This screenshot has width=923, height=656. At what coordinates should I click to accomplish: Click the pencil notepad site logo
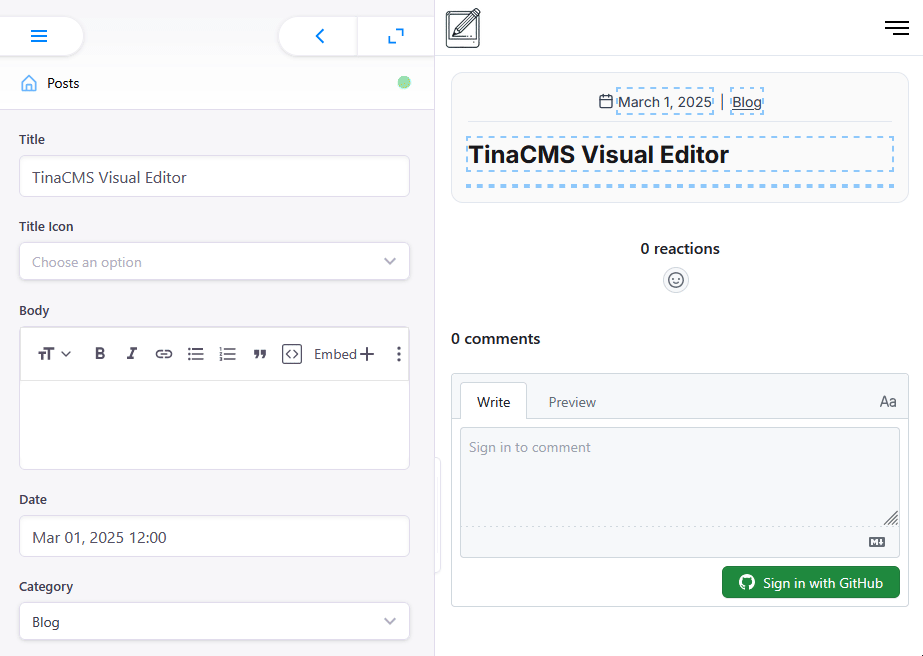pos(463,28)
